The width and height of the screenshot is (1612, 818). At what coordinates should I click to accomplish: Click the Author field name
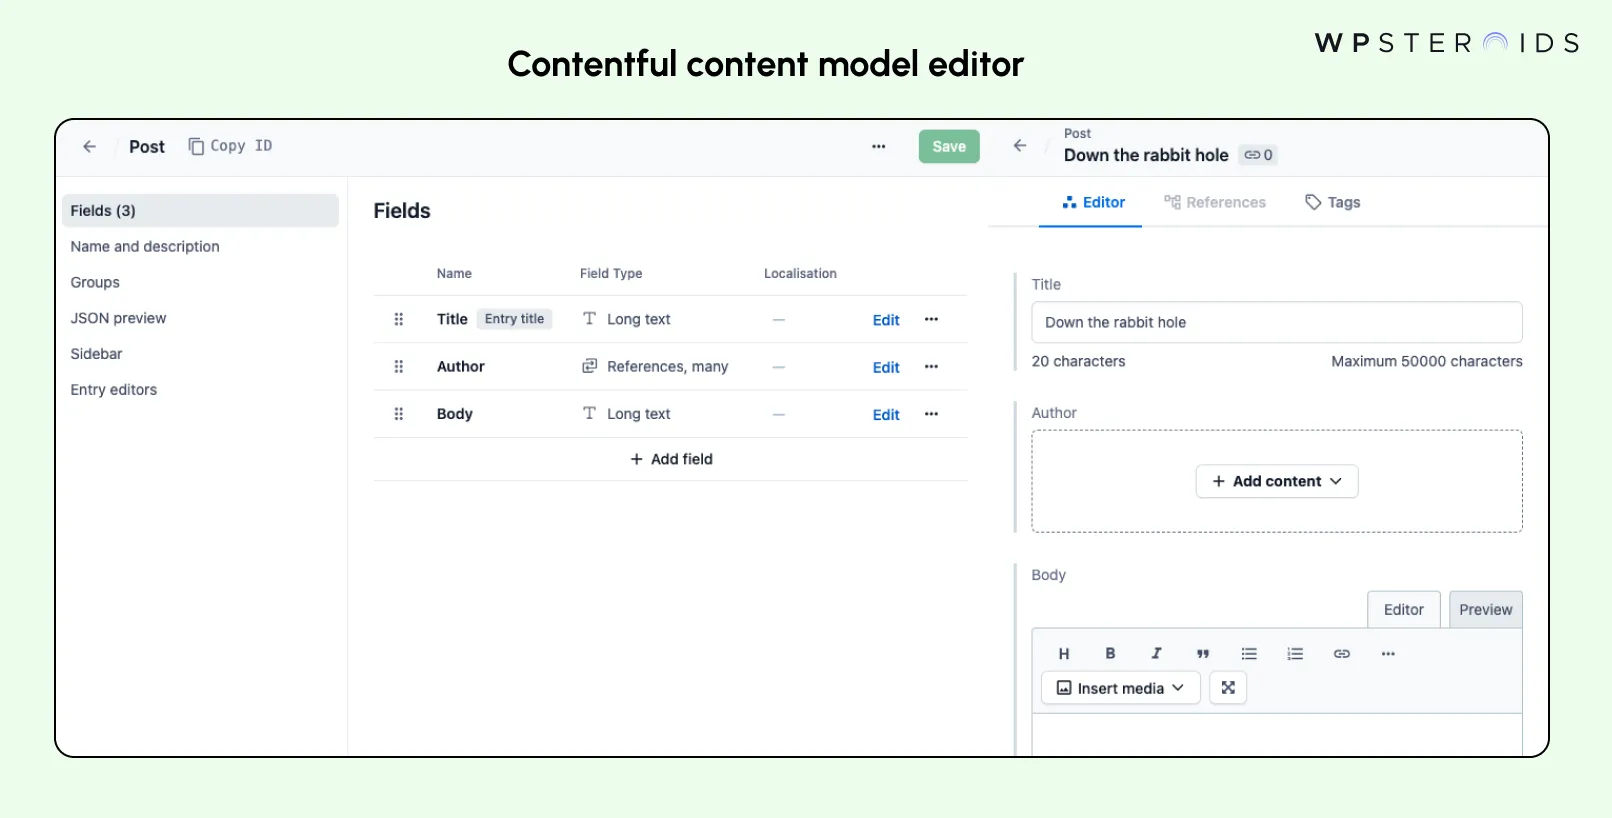[x=460, y=367]
